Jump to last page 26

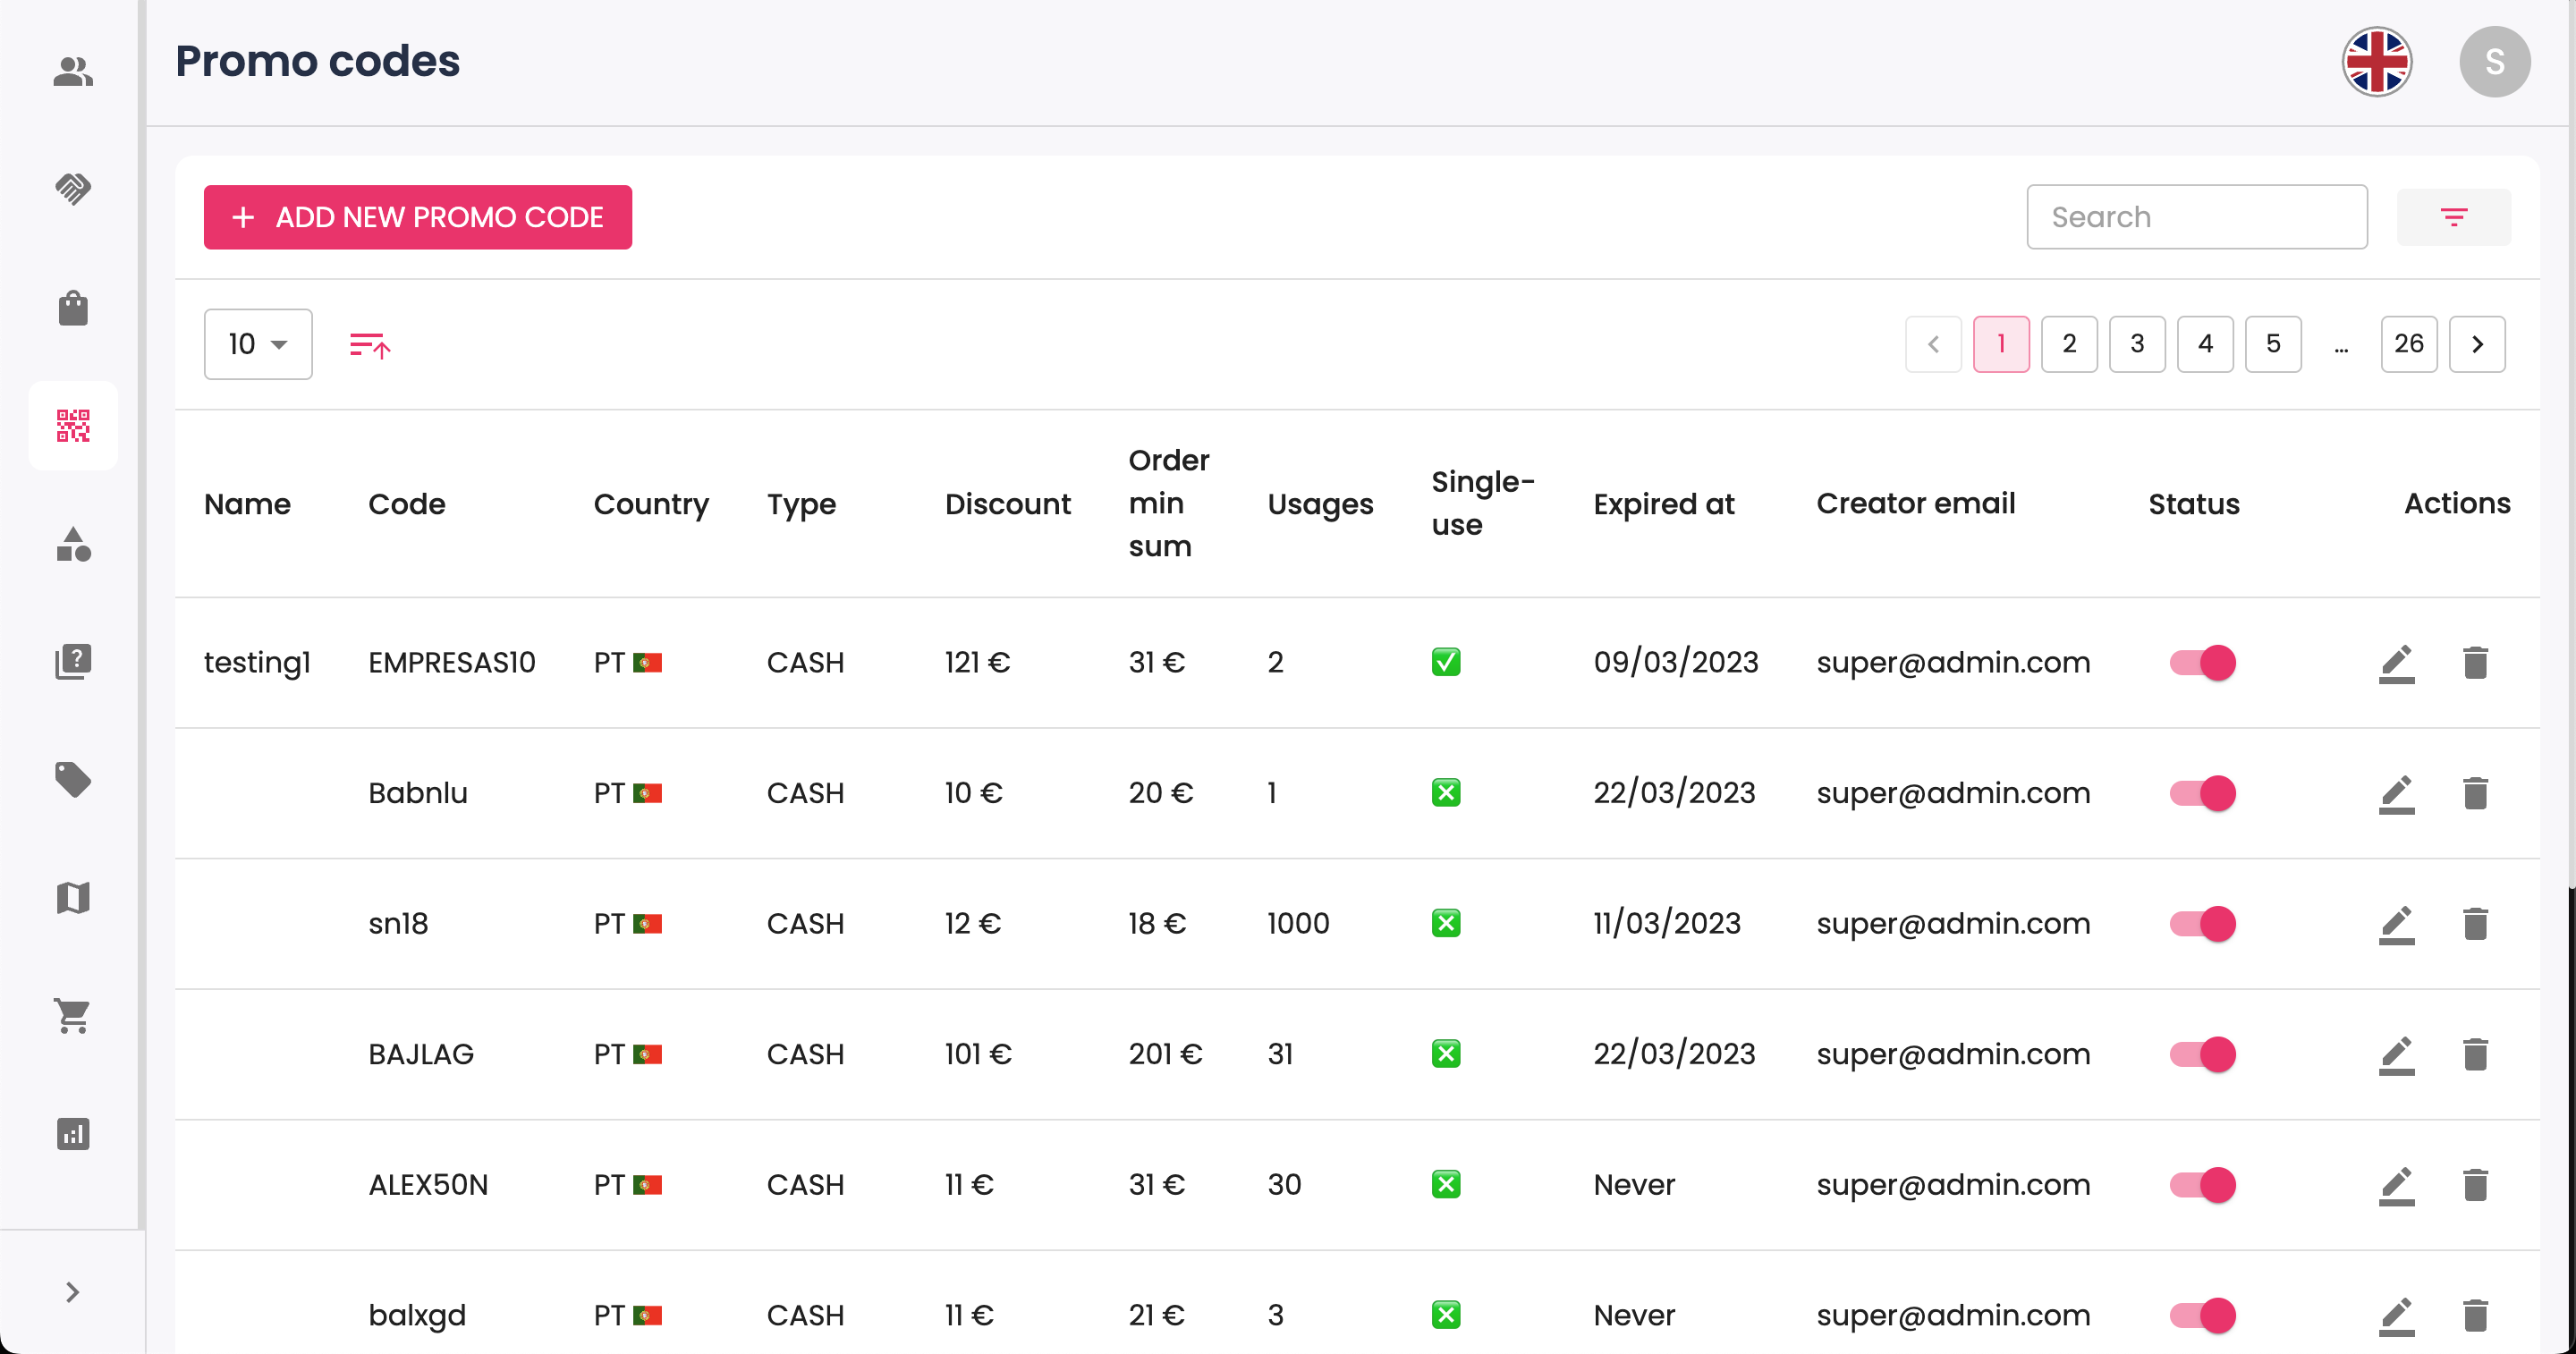point(2408,344)
